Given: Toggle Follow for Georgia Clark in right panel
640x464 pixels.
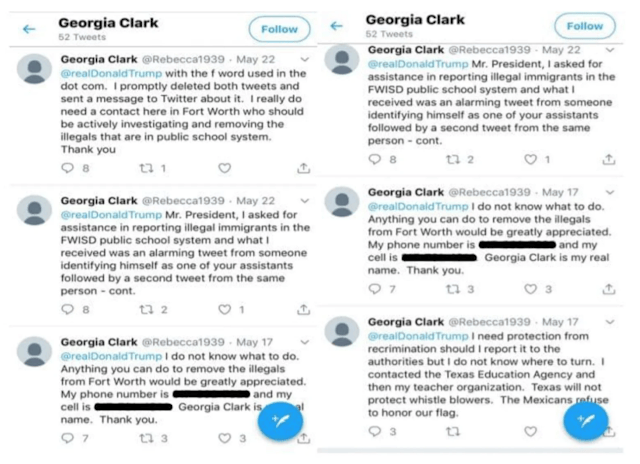Looking at the screenshot, I should (585, 26).
